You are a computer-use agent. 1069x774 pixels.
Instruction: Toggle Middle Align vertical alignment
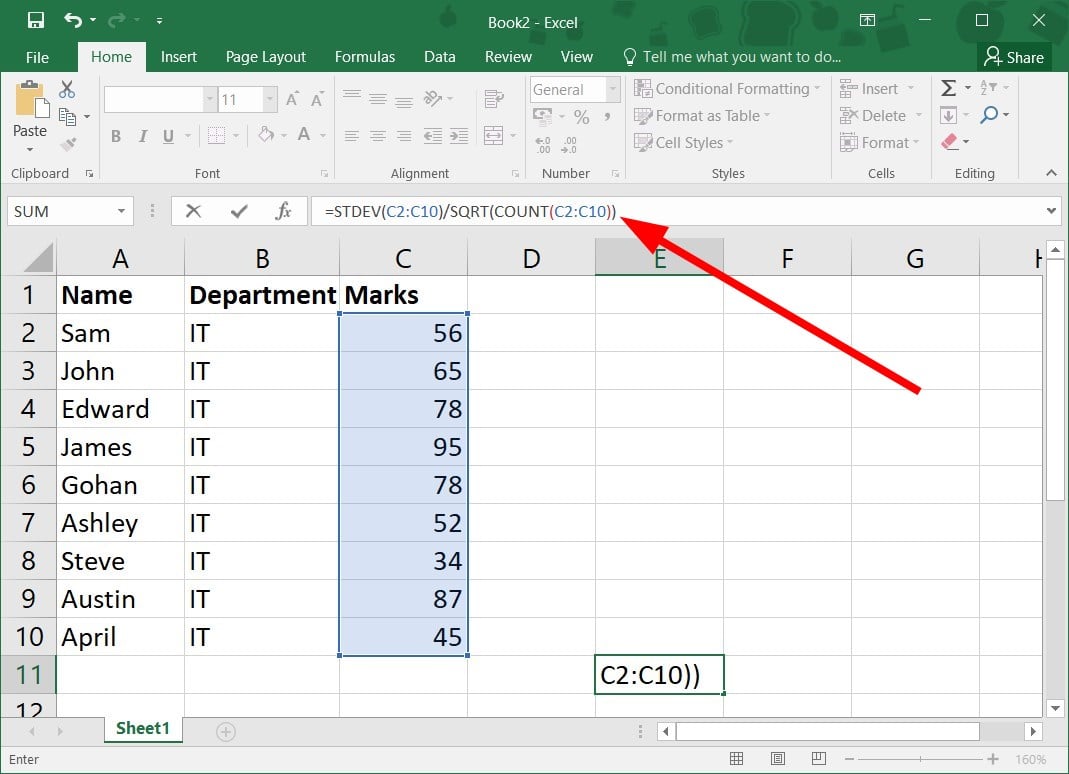(378, 100)
